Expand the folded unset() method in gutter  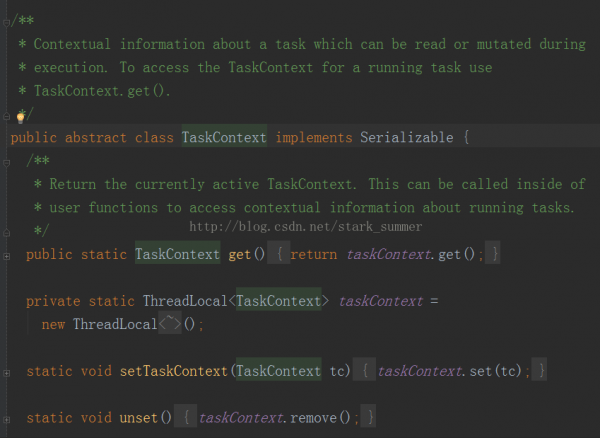point(7,420)
